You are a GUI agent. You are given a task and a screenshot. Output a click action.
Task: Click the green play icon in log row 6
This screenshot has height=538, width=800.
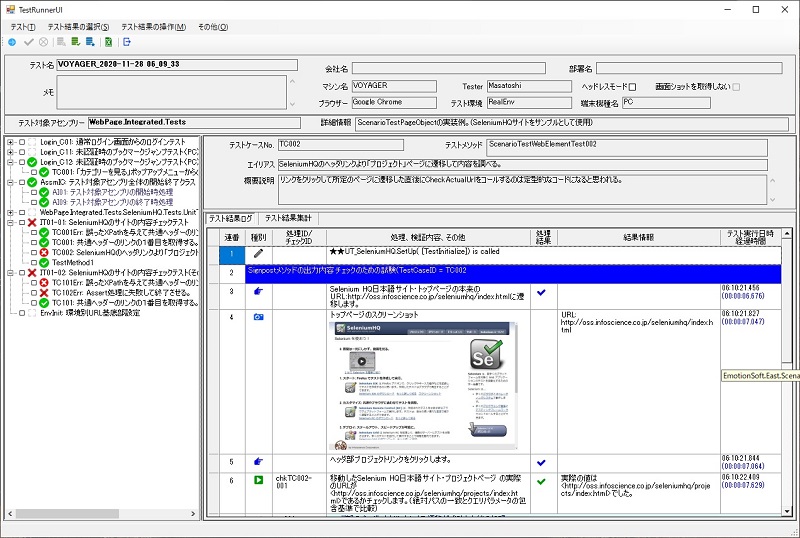(x=258, y=480)
